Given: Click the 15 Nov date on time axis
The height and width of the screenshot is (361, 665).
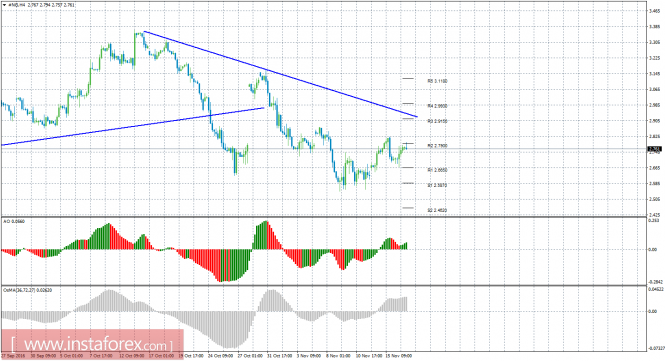Looking at the screenshot, I should pos(398,356).
